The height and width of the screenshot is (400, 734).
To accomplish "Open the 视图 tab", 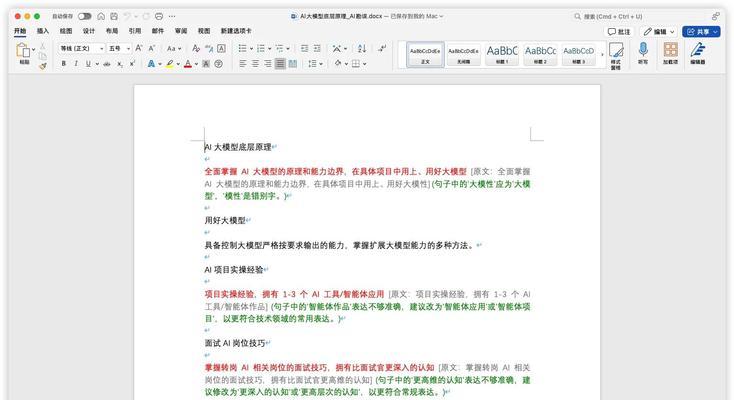I will pyautogui.click(x=204, y=31).
